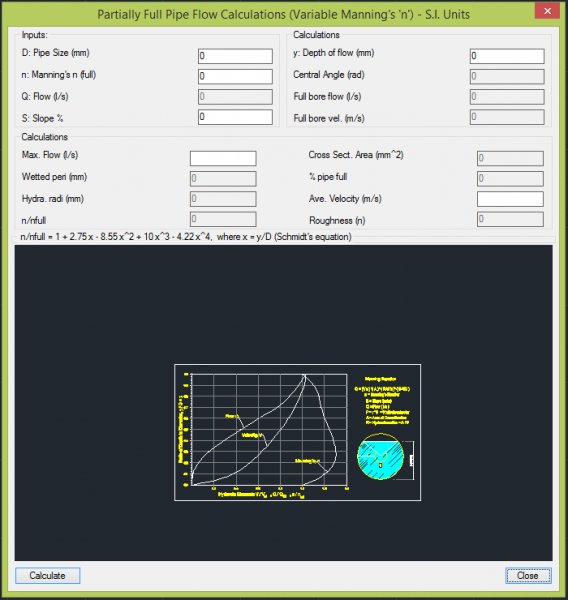Screen dimensions: 568x600
Task: Click the Close button at bottom right
Action: [x=528, y=575]
